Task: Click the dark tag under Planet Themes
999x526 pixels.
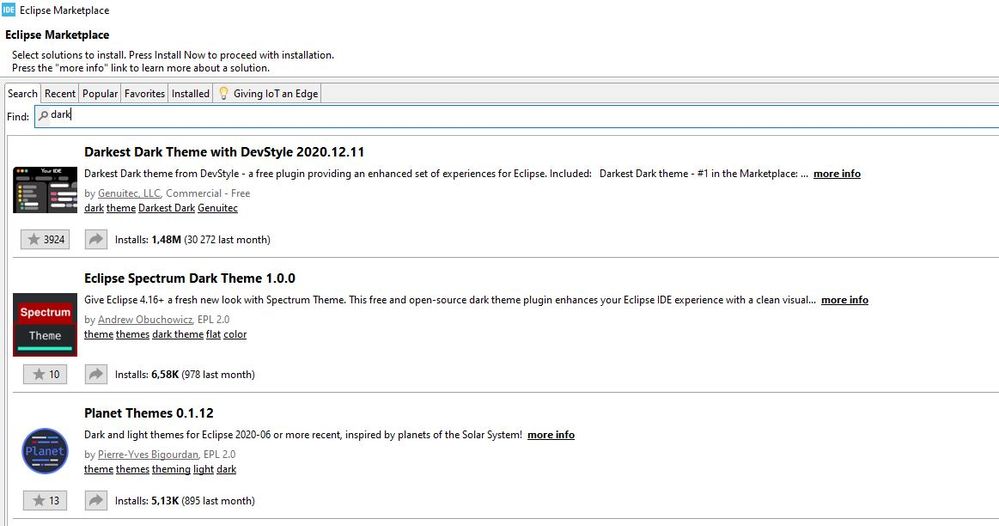Action: pos(226,469)
